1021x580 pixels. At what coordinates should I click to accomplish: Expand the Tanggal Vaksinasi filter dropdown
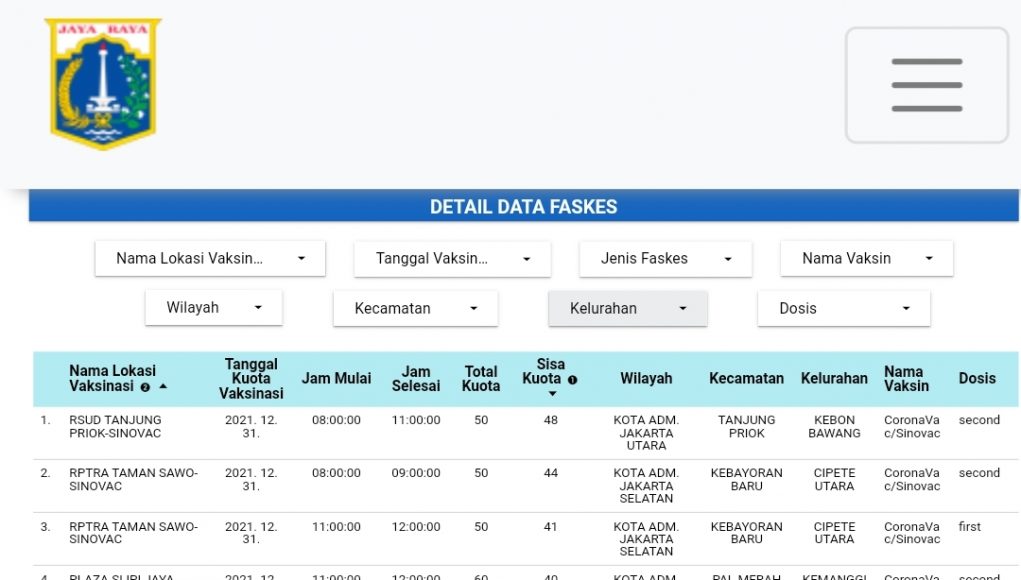(452, 258)
